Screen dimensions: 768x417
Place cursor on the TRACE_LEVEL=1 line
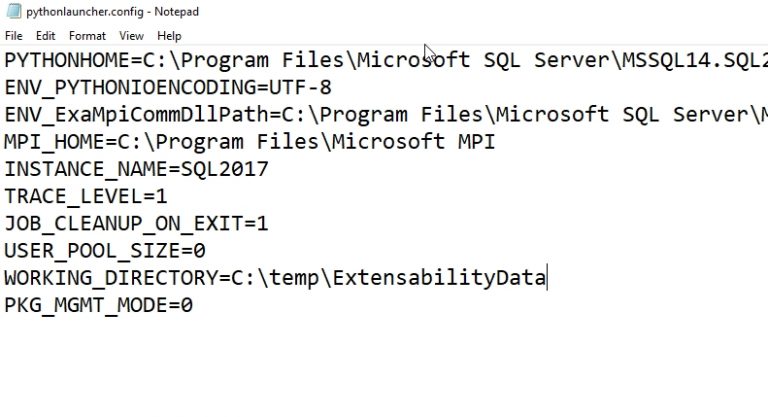click(86, 196)
